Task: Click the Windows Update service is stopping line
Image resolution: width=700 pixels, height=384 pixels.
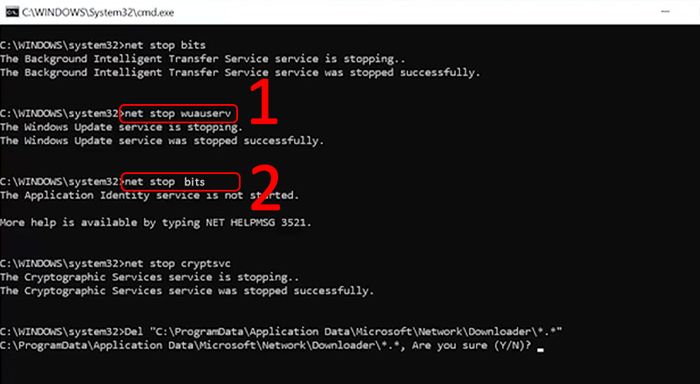Action: pyautogui.click(x=121, y=127)
